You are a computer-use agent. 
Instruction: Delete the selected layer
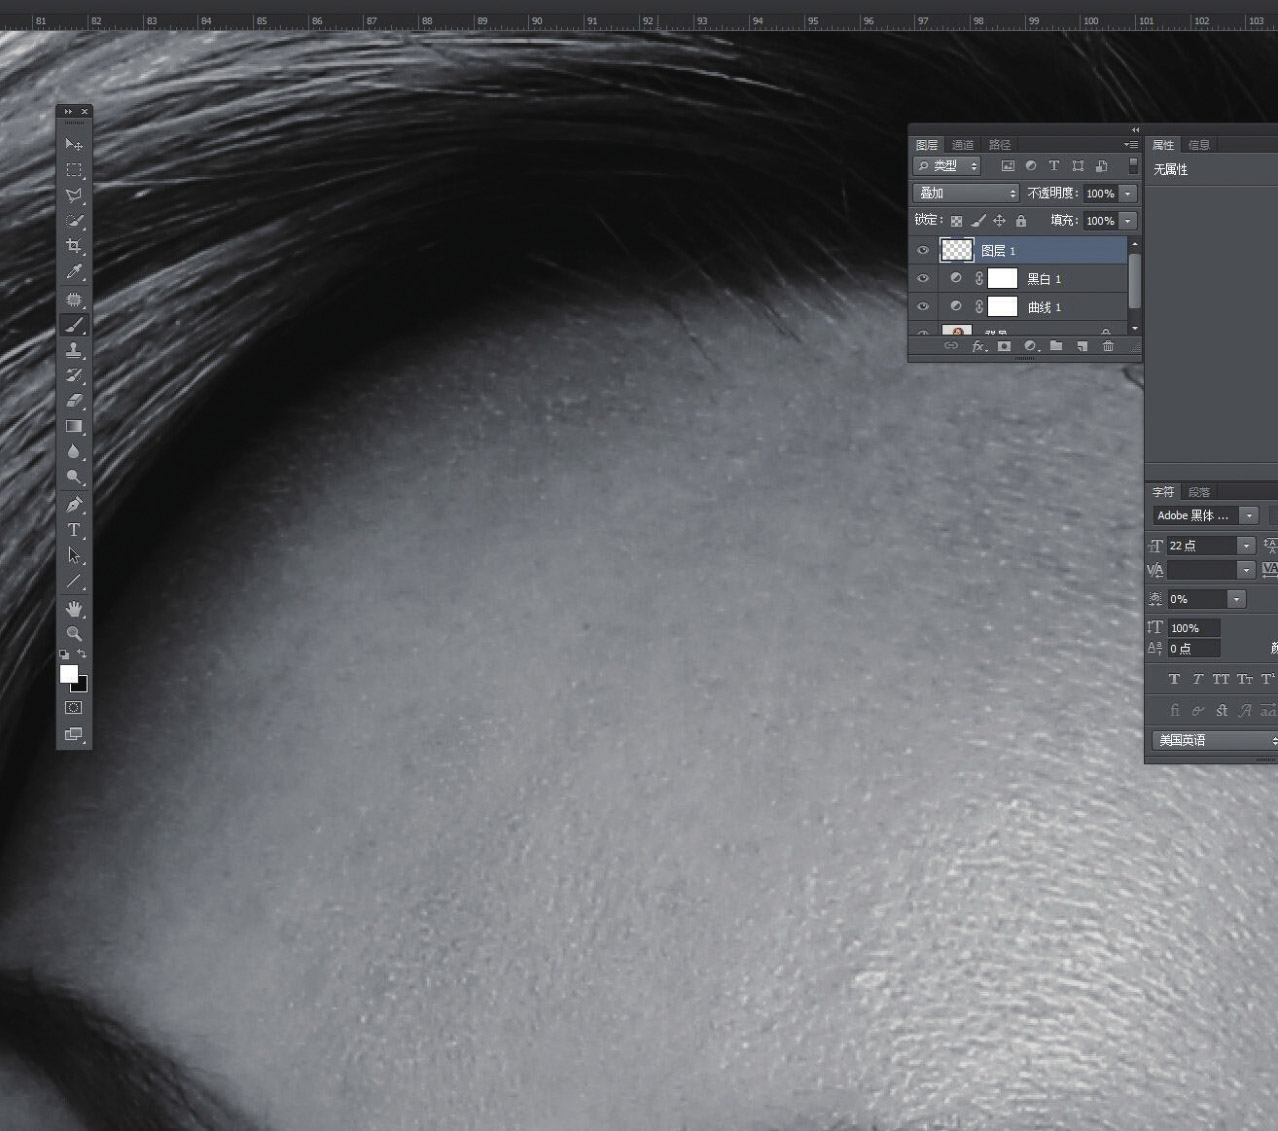[1108, 346]
